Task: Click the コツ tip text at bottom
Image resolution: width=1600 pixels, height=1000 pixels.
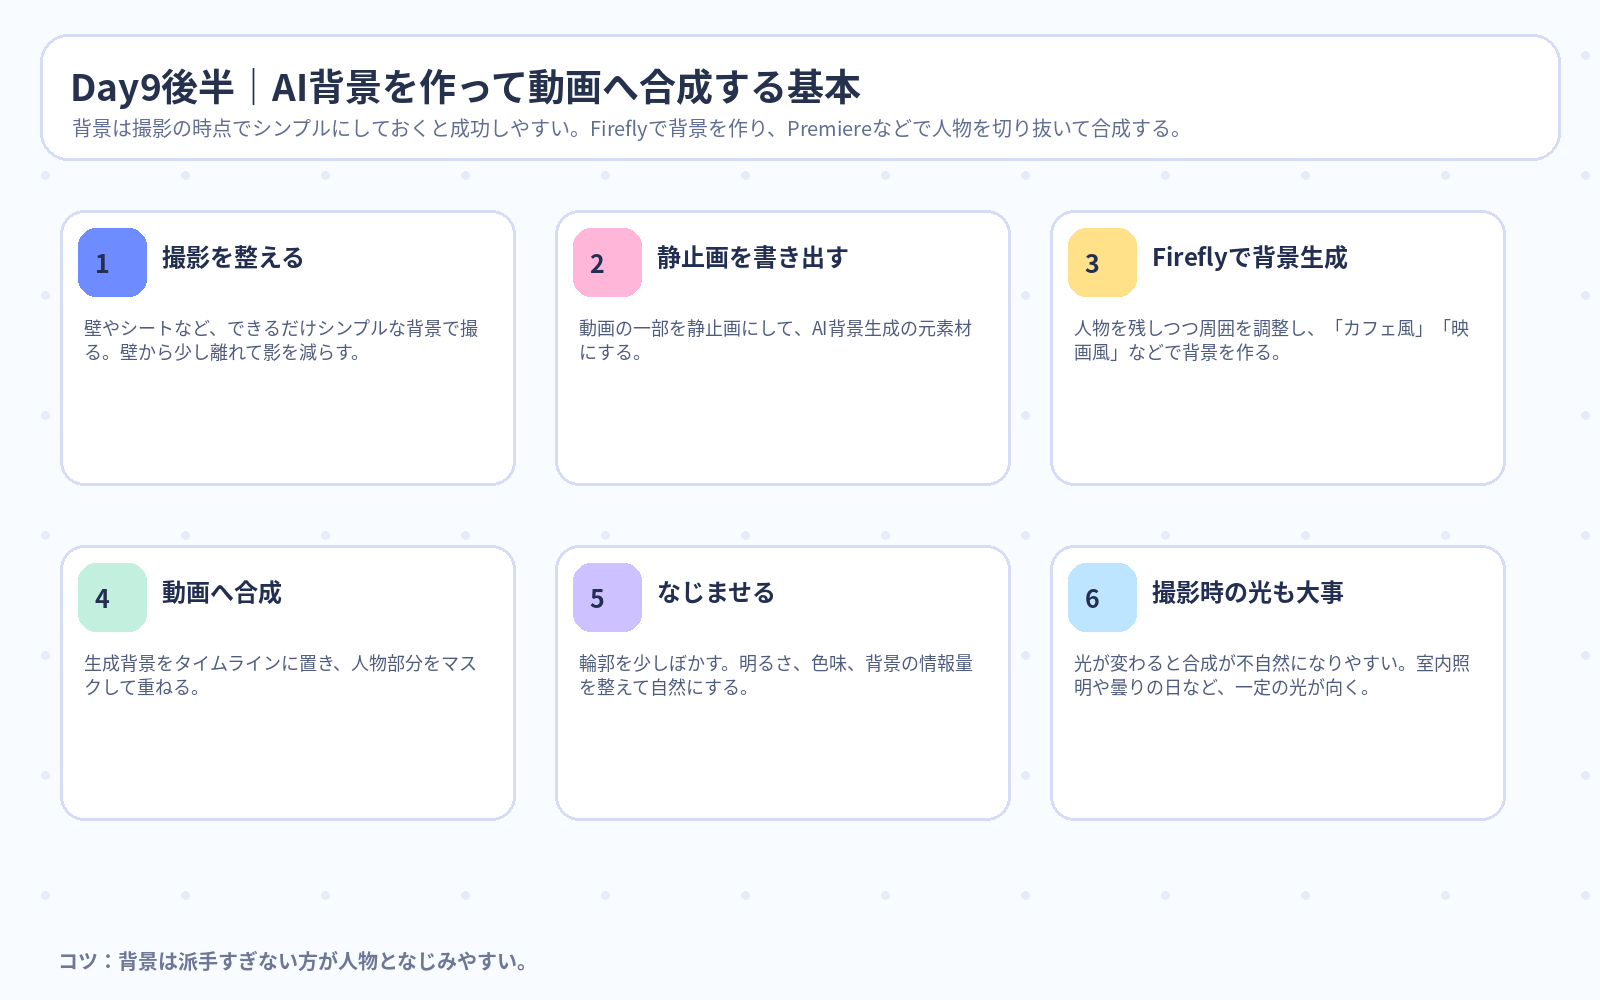Action: pos(293,961)
